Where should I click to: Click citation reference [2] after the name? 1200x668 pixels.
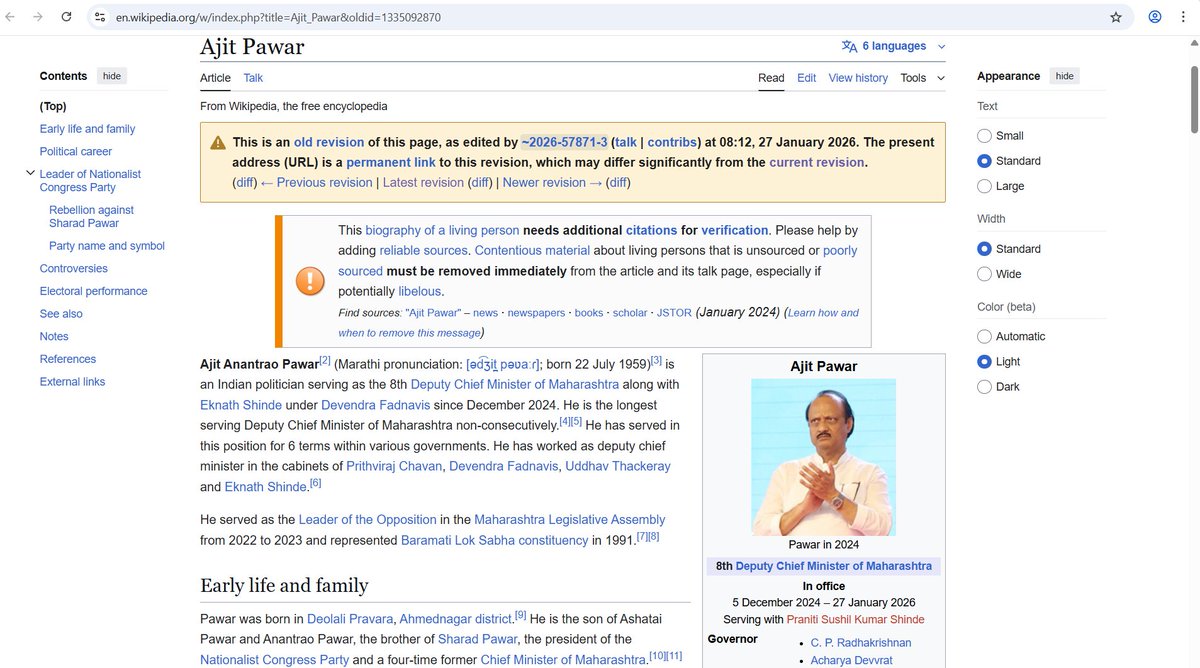(325, 361)
